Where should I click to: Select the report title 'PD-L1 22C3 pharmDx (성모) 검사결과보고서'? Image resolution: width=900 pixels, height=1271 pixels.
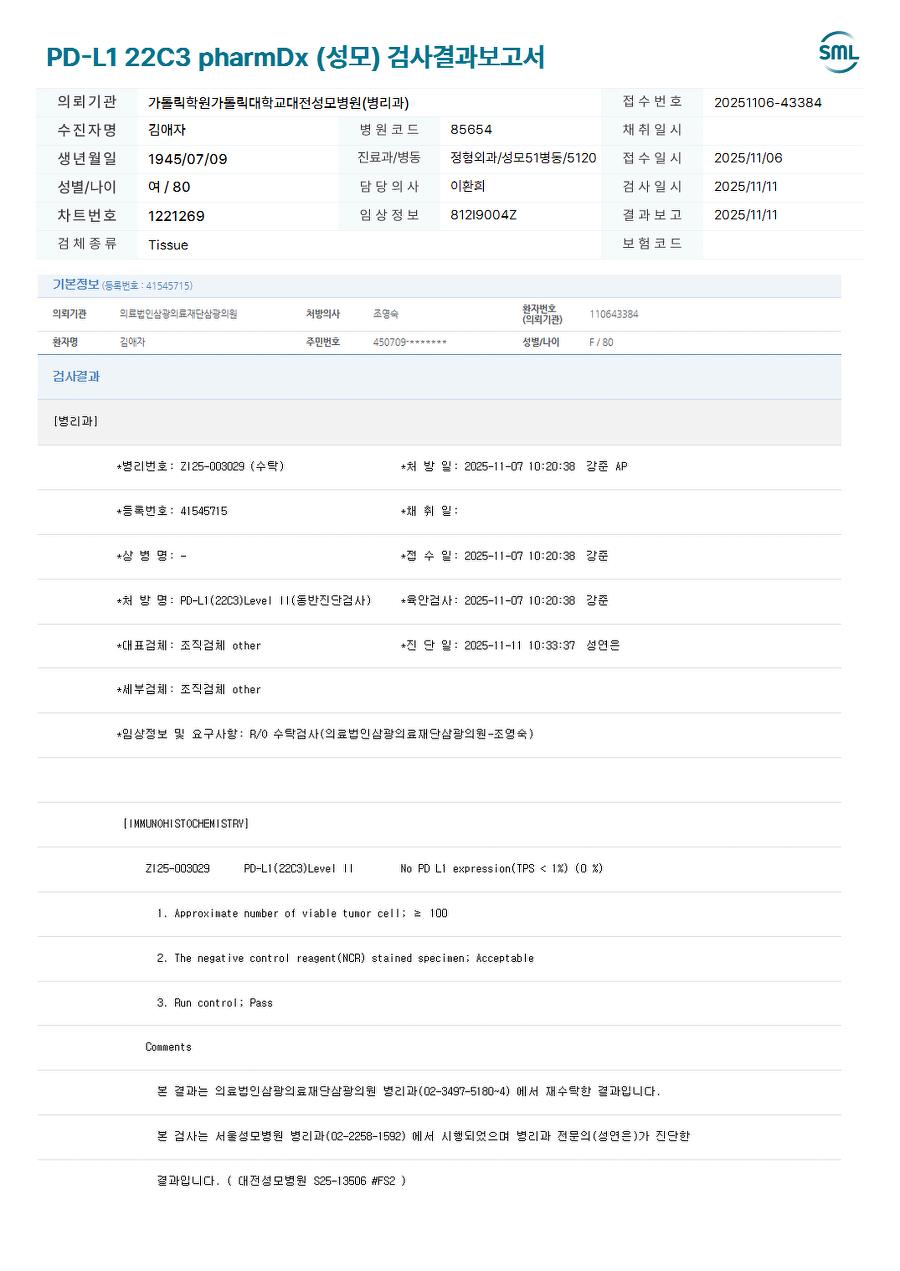[295, 57]
